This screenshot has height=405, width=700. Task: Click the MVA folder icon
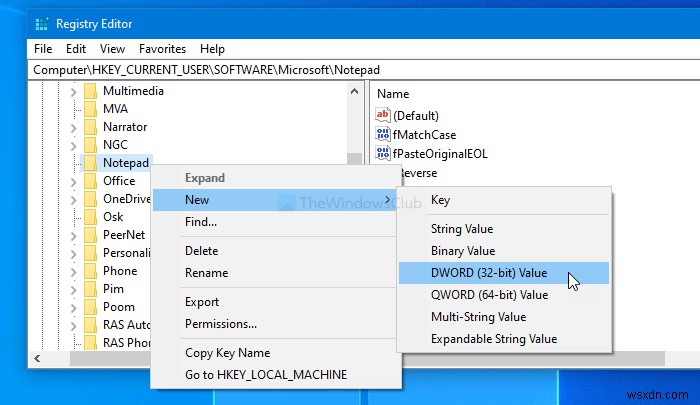point(91,109)
